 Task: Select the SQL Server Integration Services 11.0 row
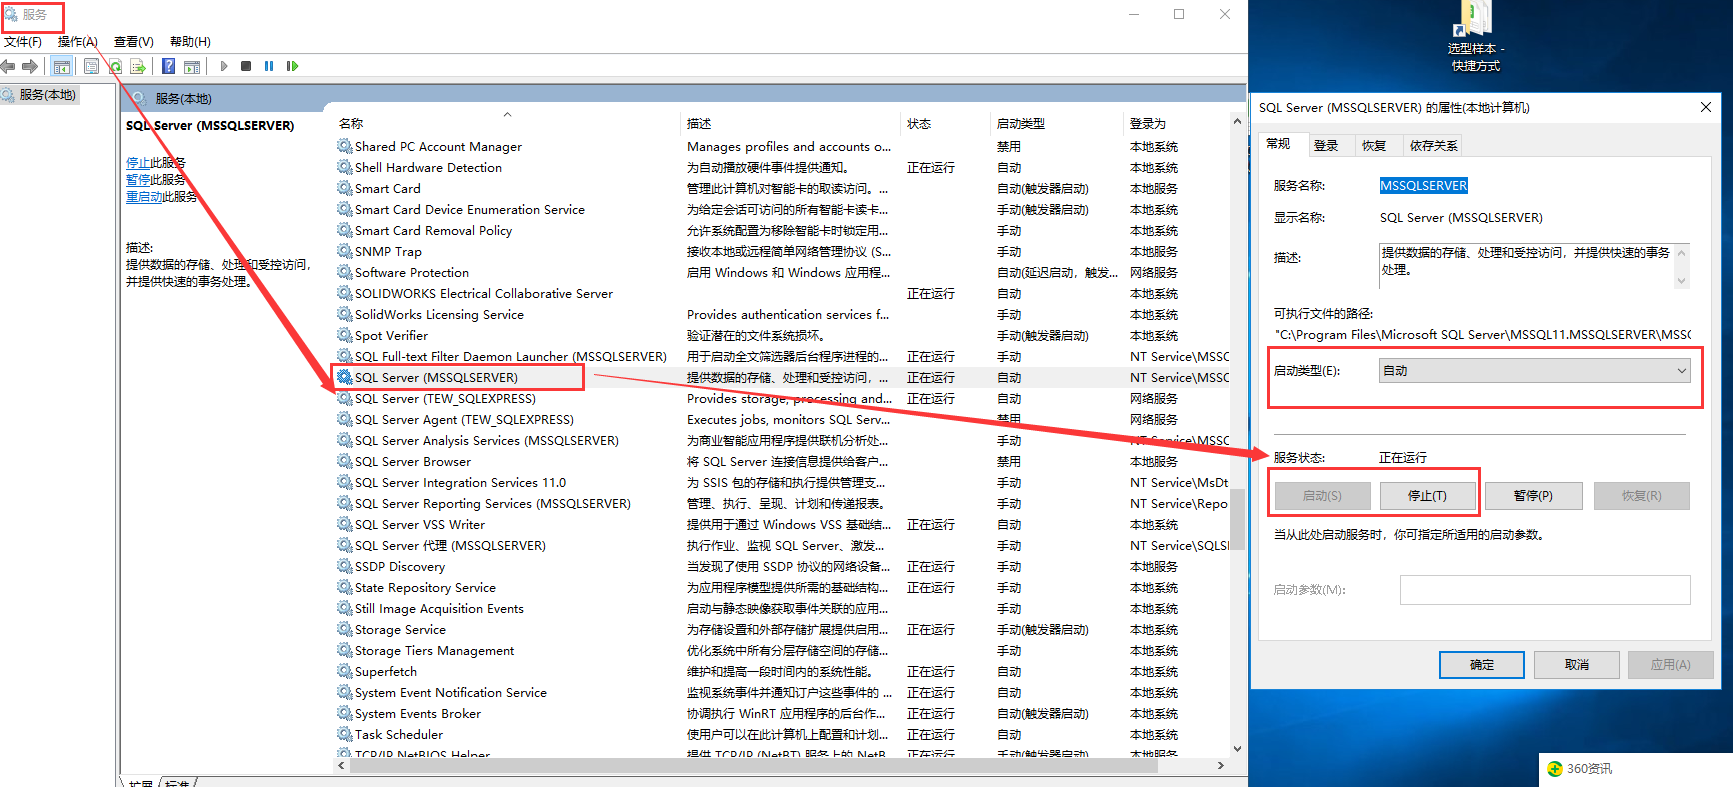pyautogui.click(x=783, y=482)
